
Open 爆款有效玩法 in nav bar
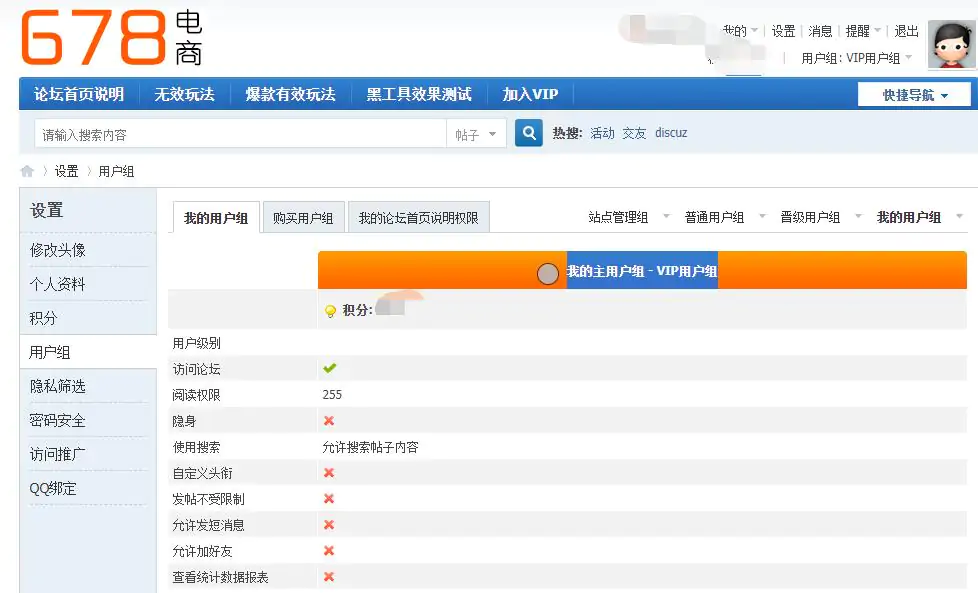pyautogui.click(x=291, y=94)
